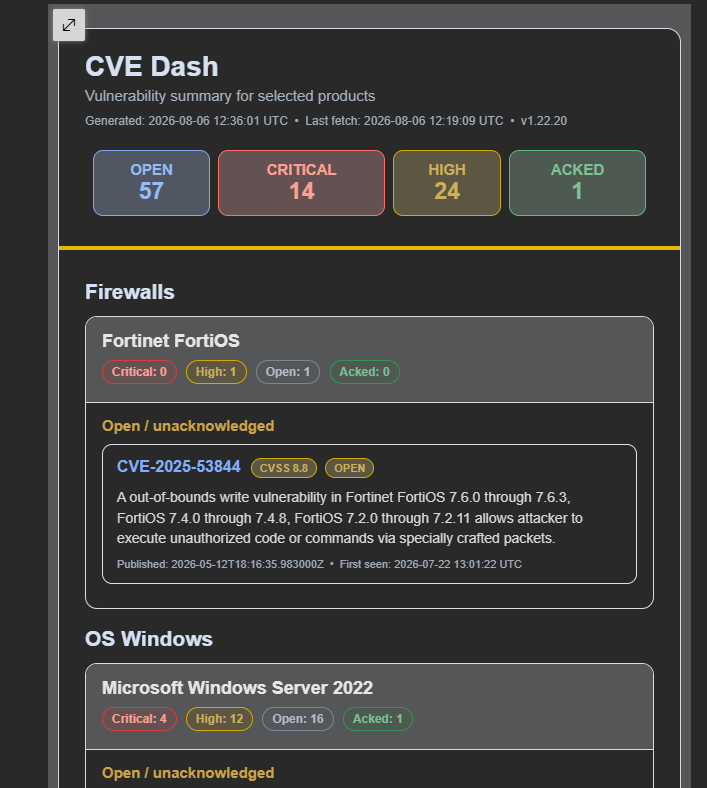Click the OPEN status badge on CVE-2025-53844

(x=349, y=468)
